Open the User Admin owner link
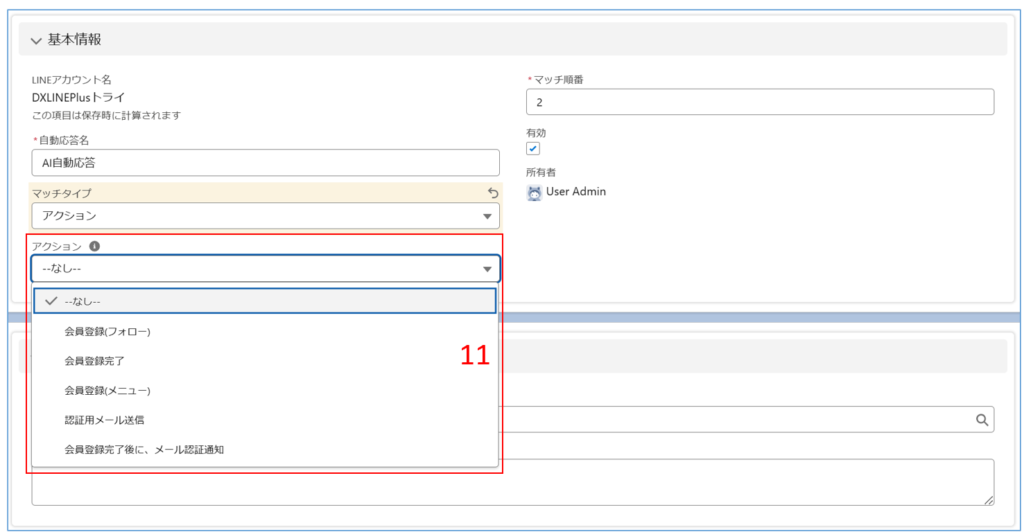1024x532 pixels. point(575,192)
